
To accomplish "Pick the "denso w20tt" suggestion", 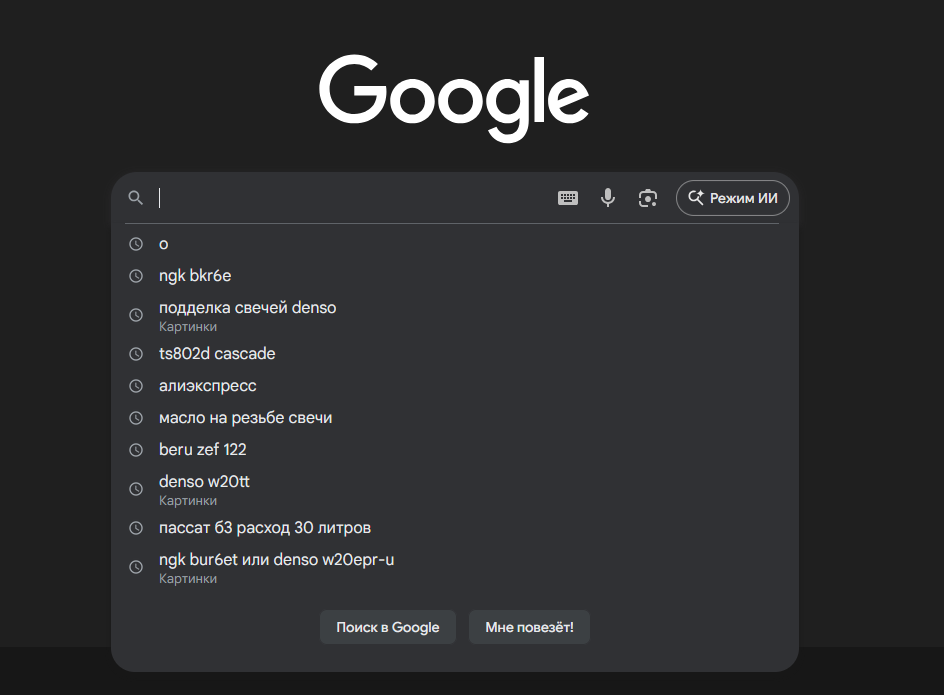I will tap(204, 482).
